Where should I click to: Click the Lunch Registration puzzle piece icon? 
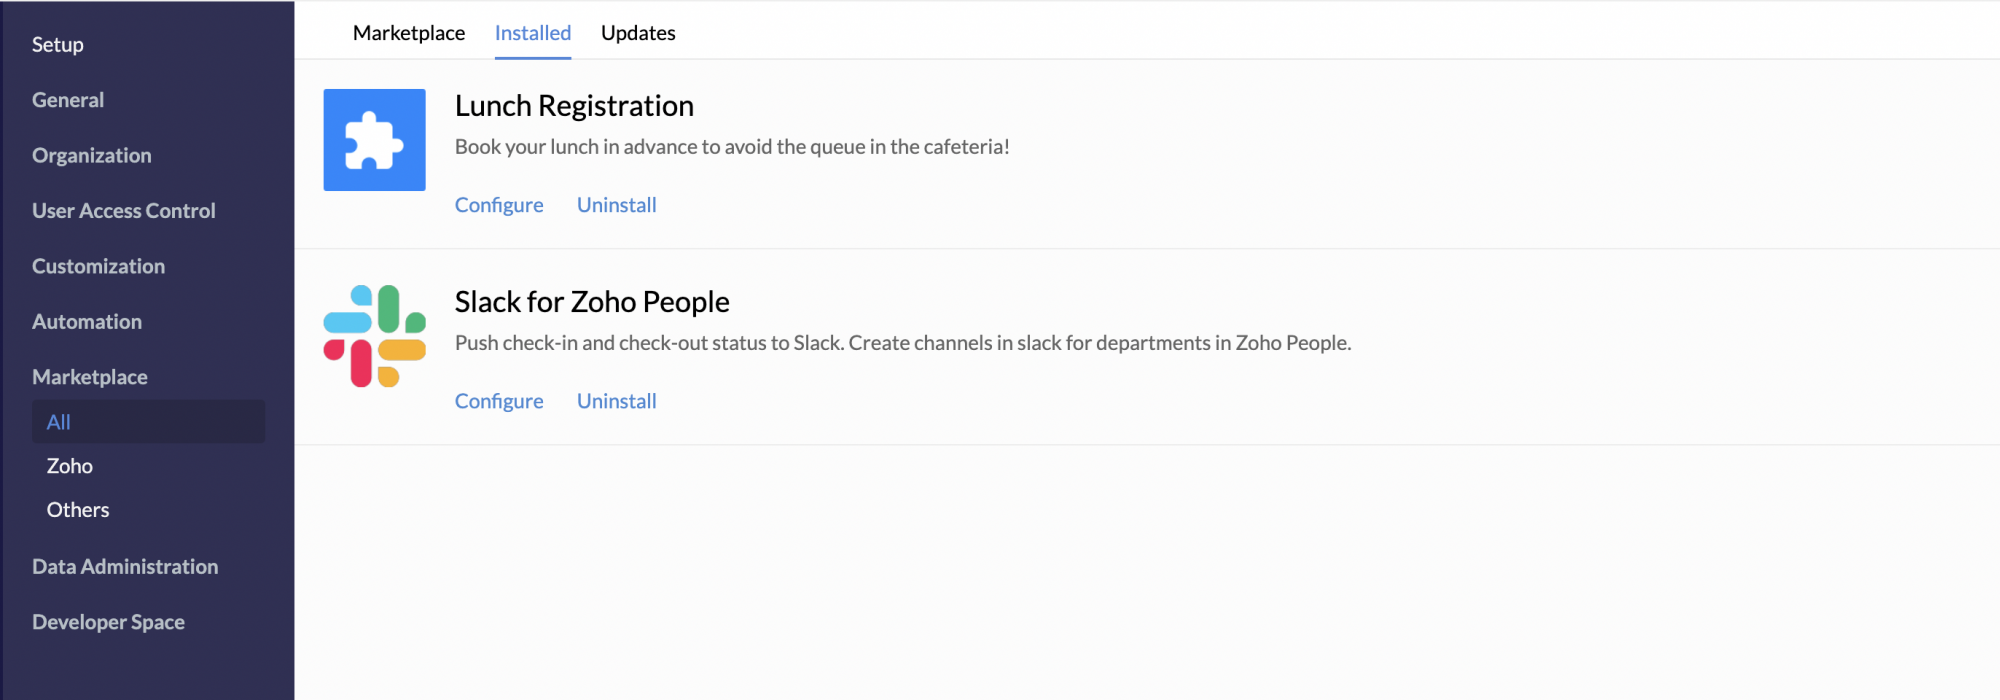pyautogui.click(x=374, y=140)
